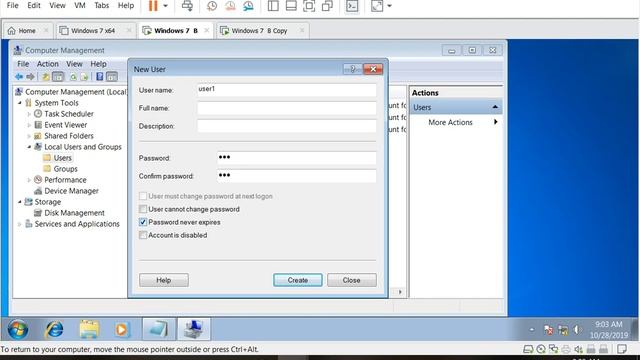This screenshot has width=640, height=360.
Task: Switch to the Windows 7 B Copy tab
Action: (259, 31)
